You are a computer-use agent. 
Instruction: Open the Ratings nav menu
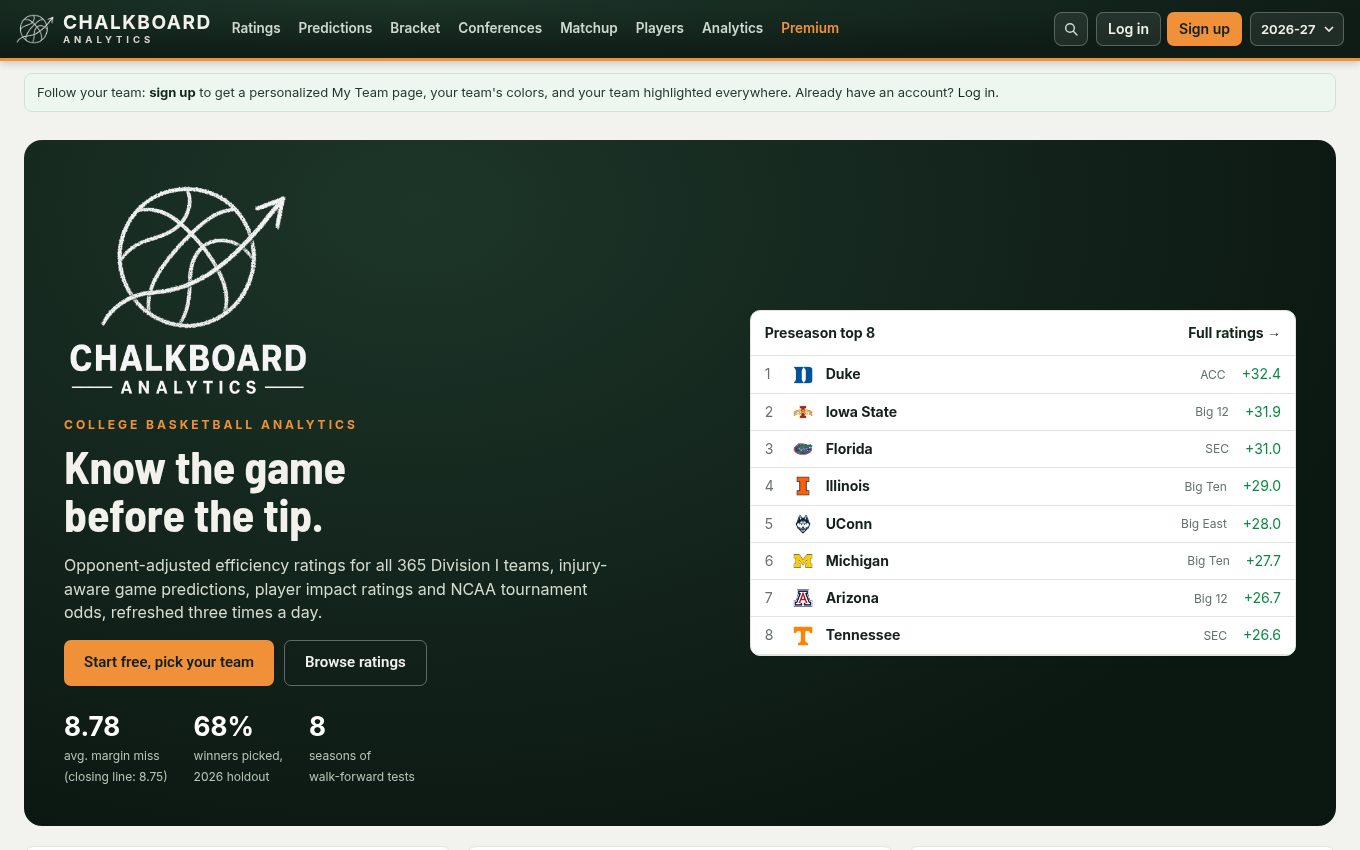click(x=256, y=28)
